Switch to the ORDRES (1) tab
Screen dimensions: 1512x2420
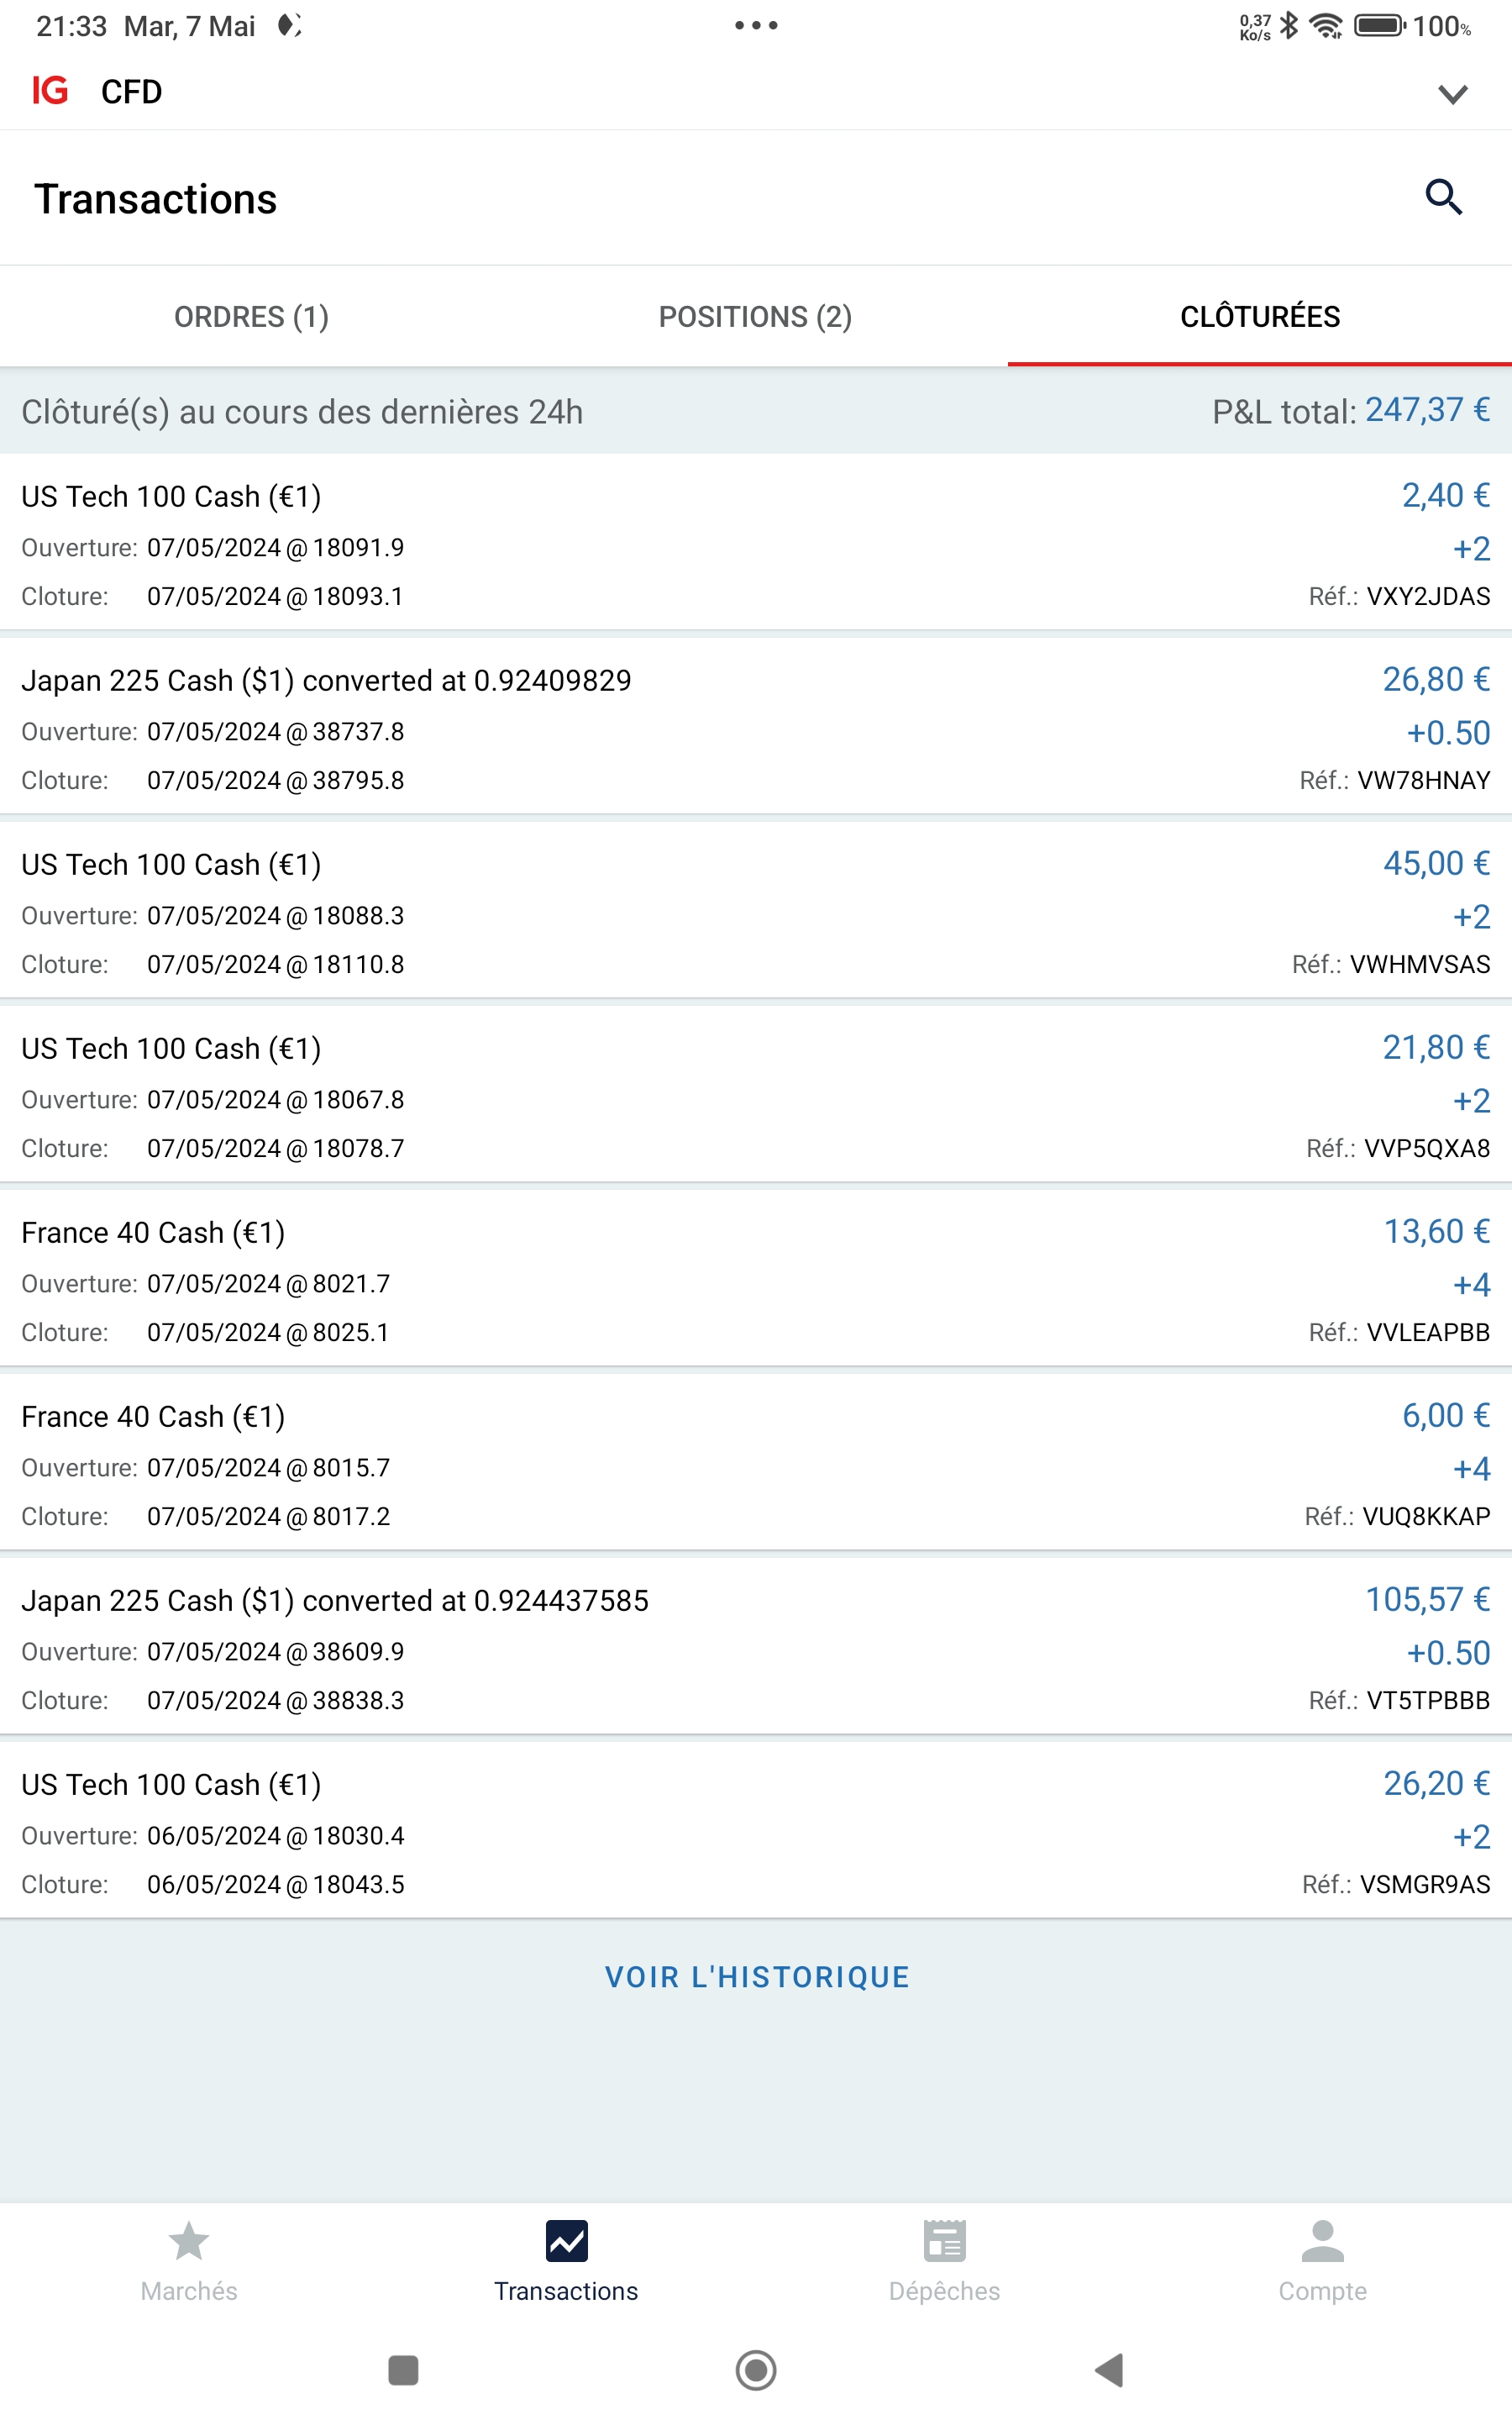tap(252, 317)
